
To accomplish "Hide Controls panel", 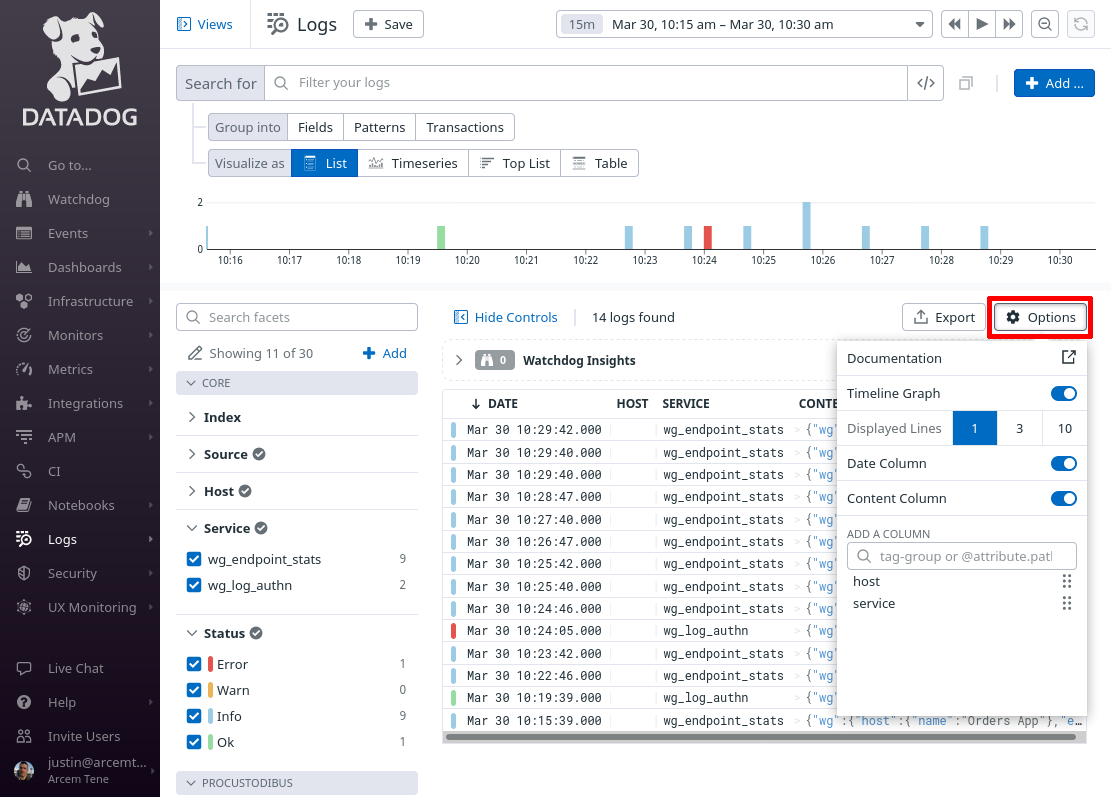I will (506, 317).
